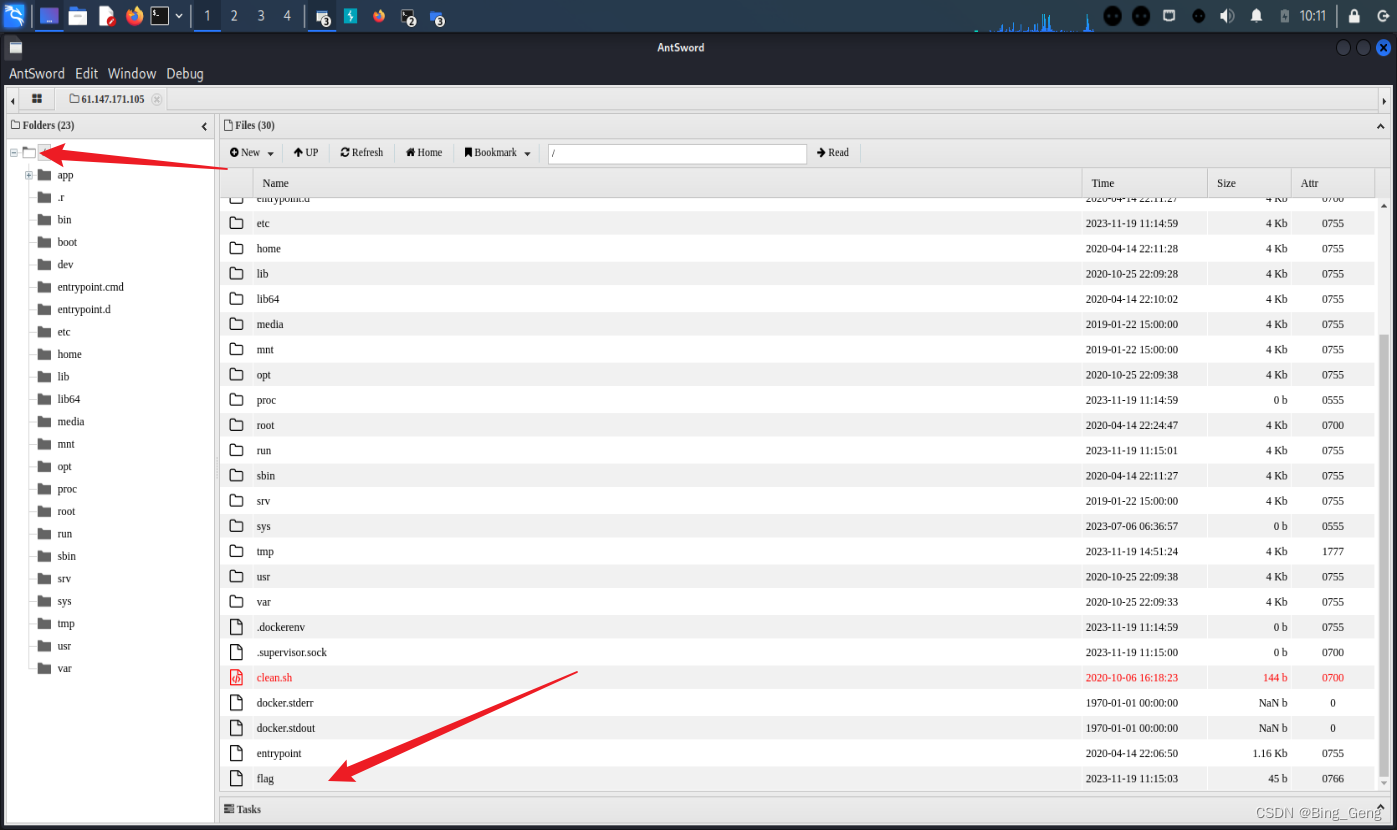Collapse the root folder node with the minus box

coord(13,152)
